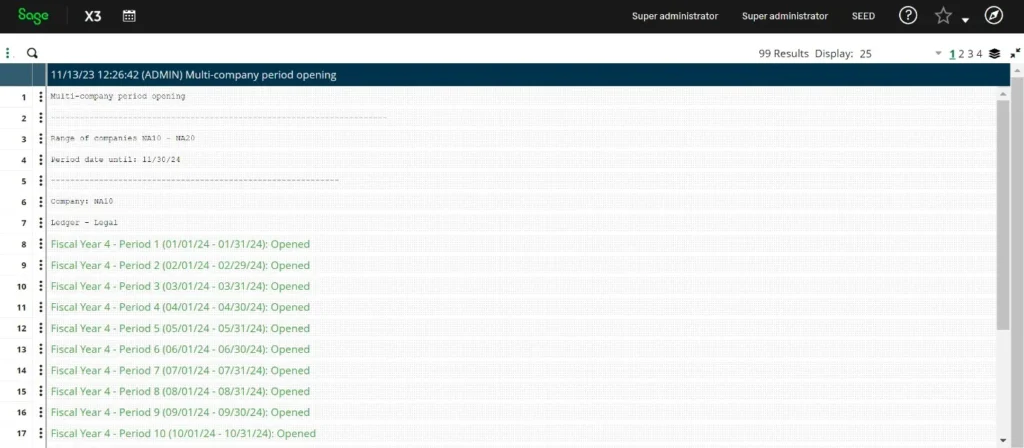Open row 12 actions menu
The width and height of the screenshot is (1024, 448).
40,328
